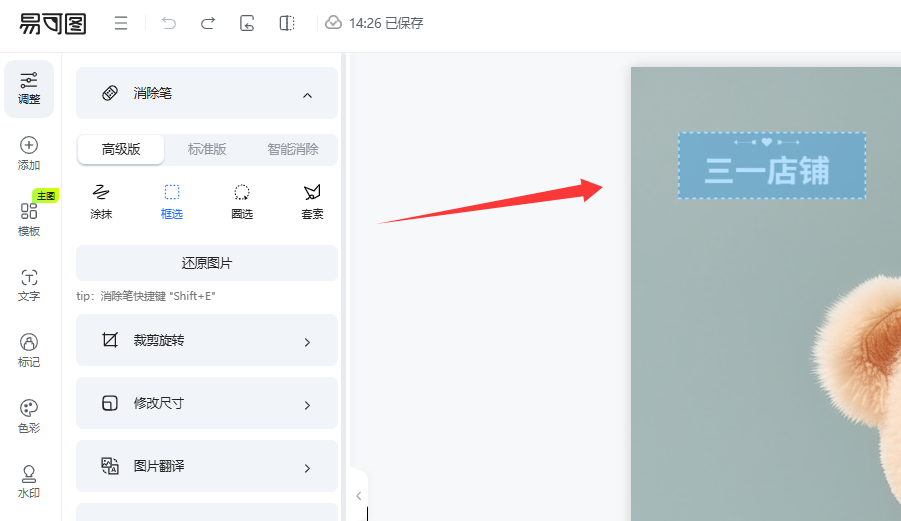This screenshot has height=521, width=901.
Task: Click the redo arrow icon
Action: [x=208, y=23]
